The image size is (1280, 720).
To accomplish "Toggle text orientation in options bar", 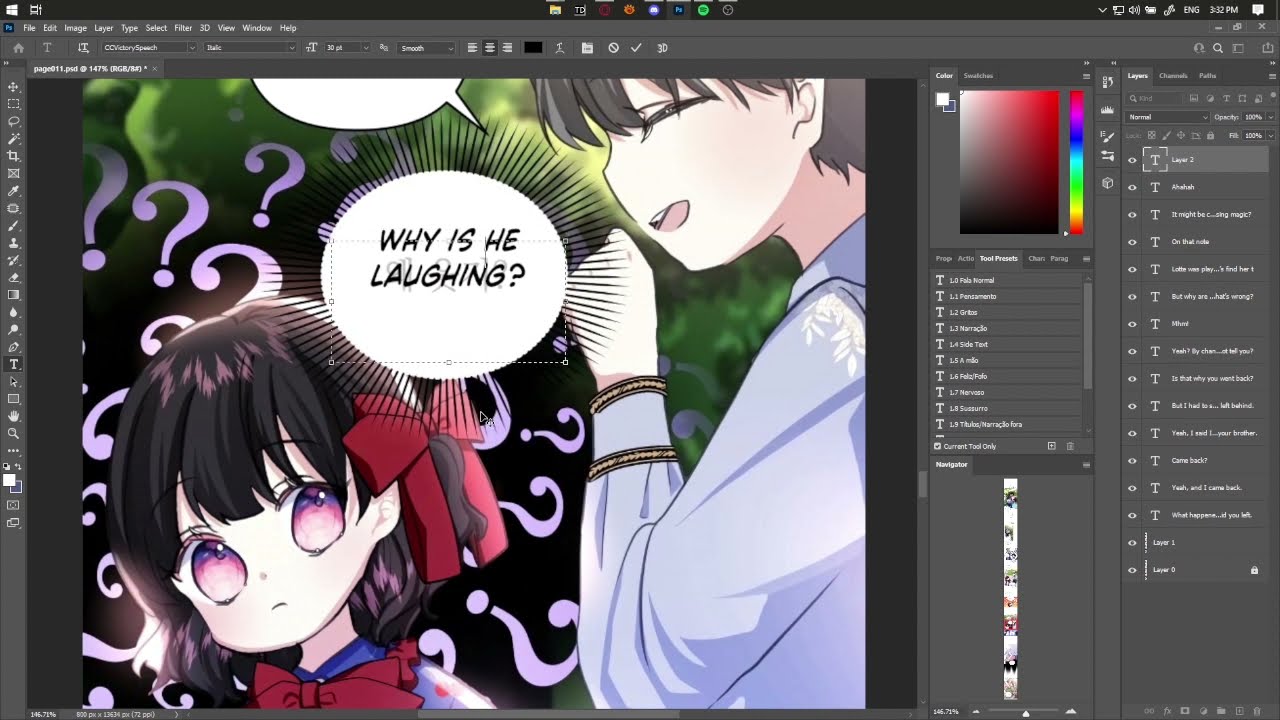I will tap(83, 48).
